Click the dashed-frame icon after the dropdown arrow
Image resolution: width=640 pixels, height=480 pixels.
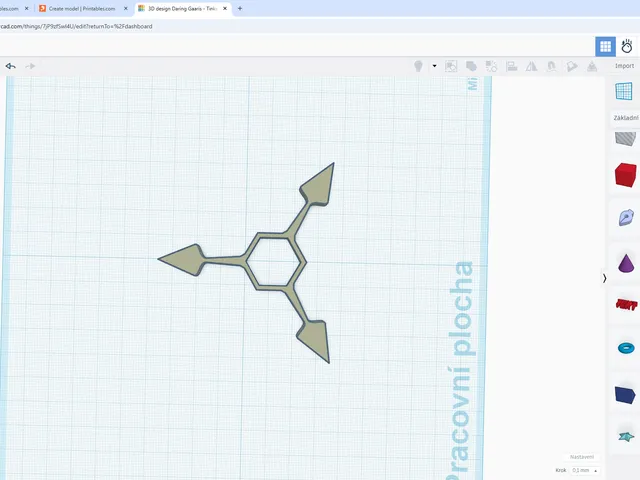[451, 66]
